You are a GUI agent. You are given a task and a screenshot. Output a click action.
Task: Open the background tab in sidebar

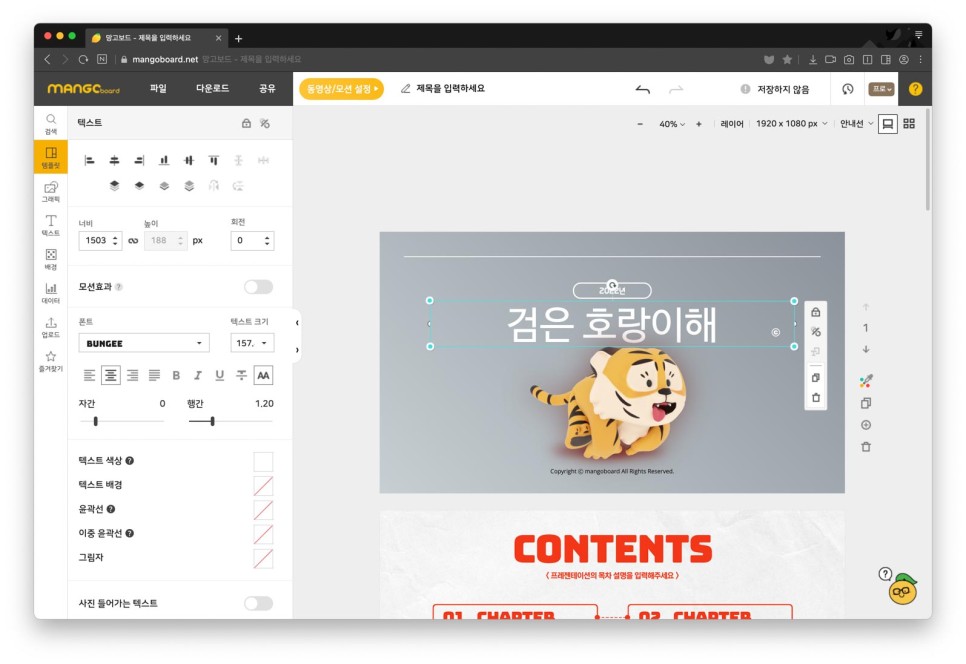point(51,259)
